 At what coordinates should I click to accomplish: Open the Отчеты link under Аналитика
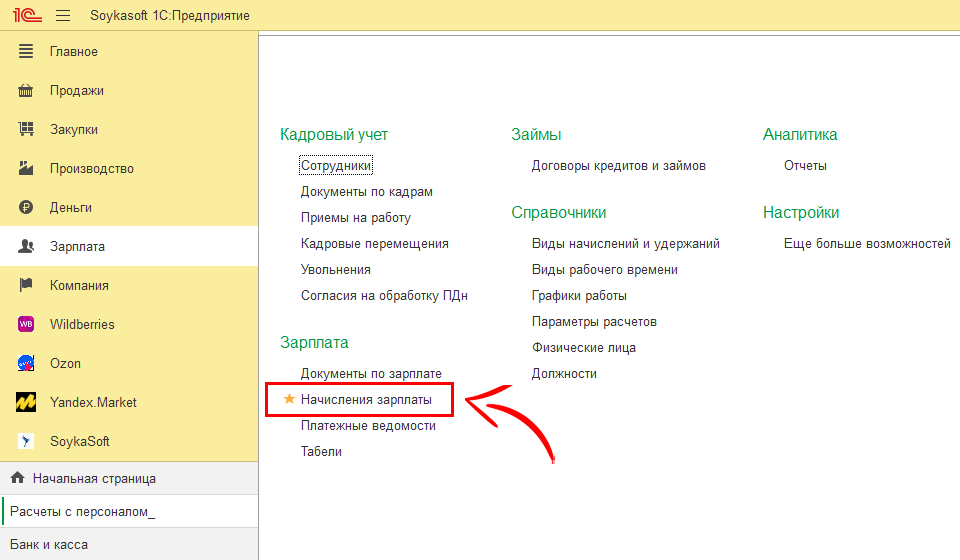[805, 165]
